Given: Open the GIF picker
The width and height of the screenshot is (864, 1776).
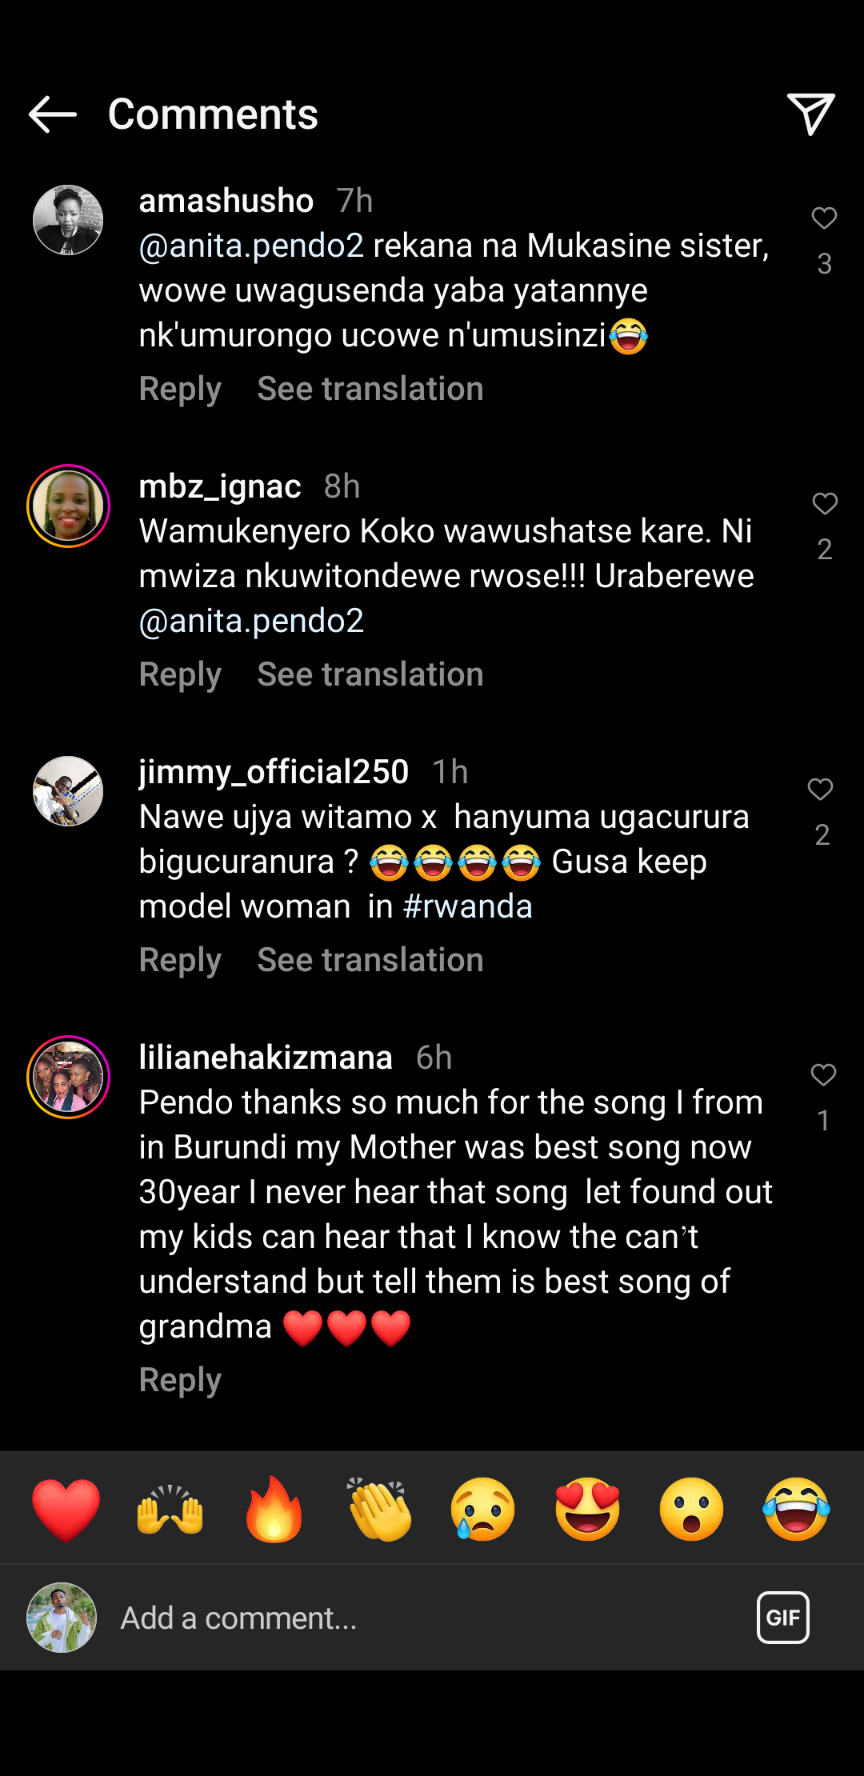Looking at the screenshot, I should point(783,1617).
